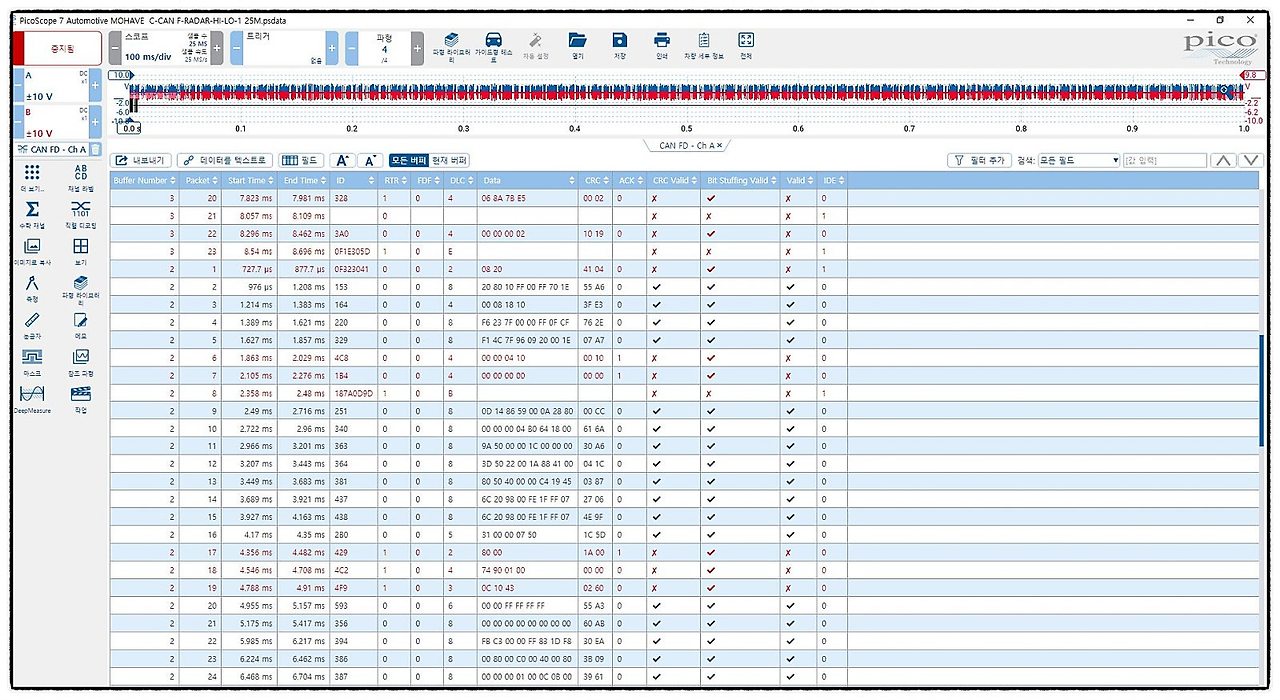Sort the table by the Bit Stuffing Valid column
Image resolution: width=1280 pixels, height=700 pixels.
pos(741,181)
